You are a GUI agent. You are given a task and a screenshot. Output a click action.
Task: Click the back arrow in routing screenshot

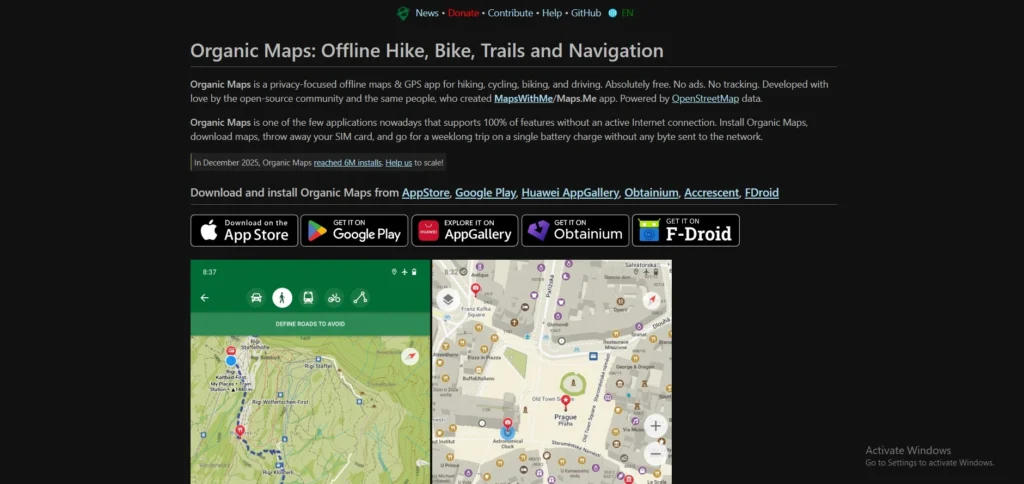click(204, 298)
